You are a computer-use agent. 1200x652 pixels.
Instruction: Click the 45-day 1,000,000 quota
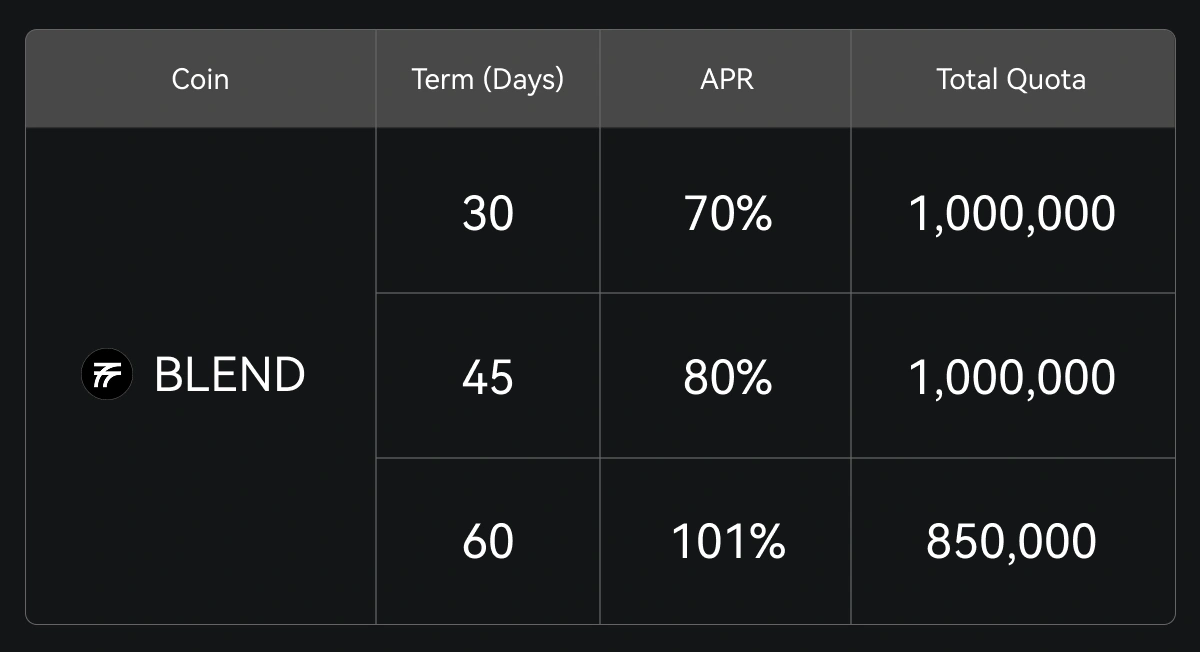tap(1011, 377)
